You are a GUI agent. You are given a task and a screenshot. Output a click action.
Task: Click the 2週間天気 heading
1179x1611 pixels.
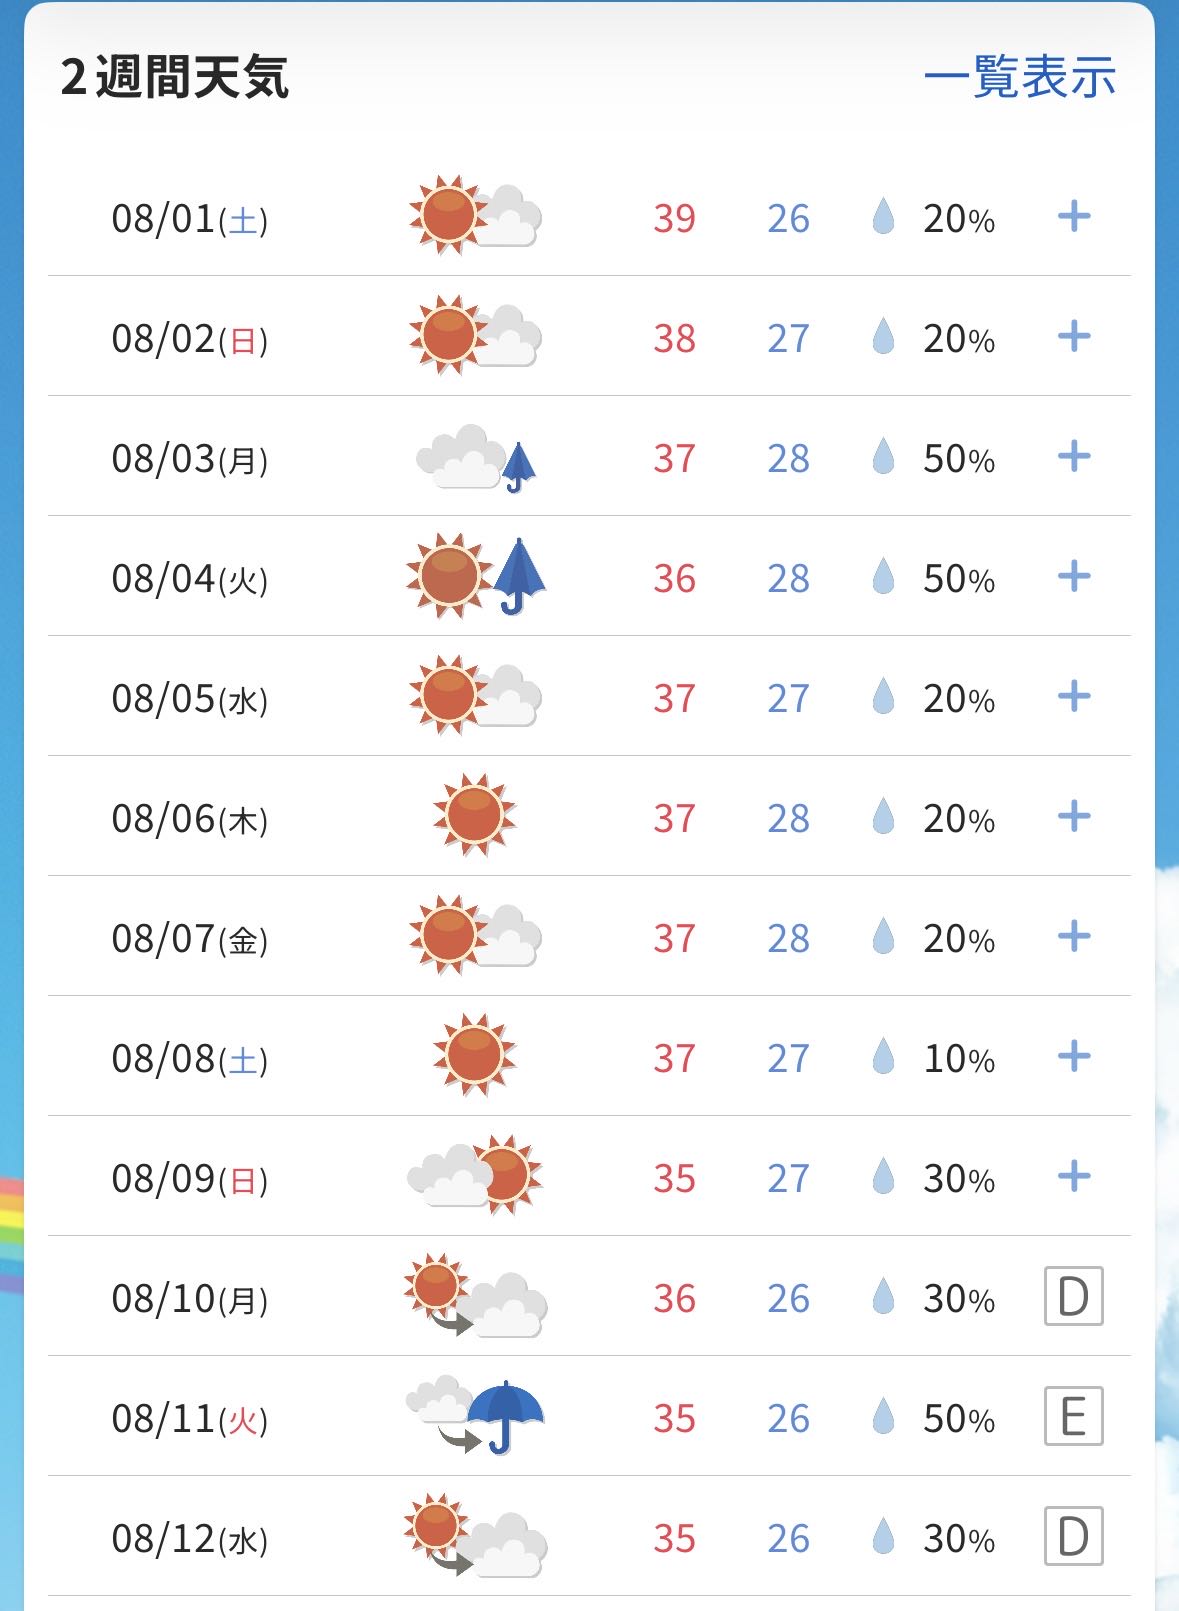tap(174, 77)
